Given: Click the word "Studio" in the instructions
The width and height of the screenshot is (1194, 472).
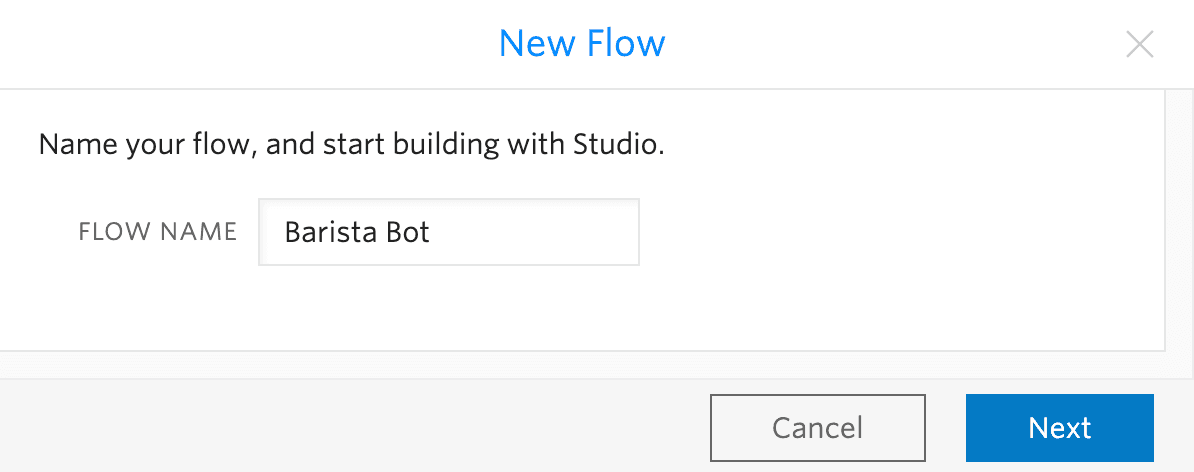Looking at the screenshot, I should pos(614,145).
